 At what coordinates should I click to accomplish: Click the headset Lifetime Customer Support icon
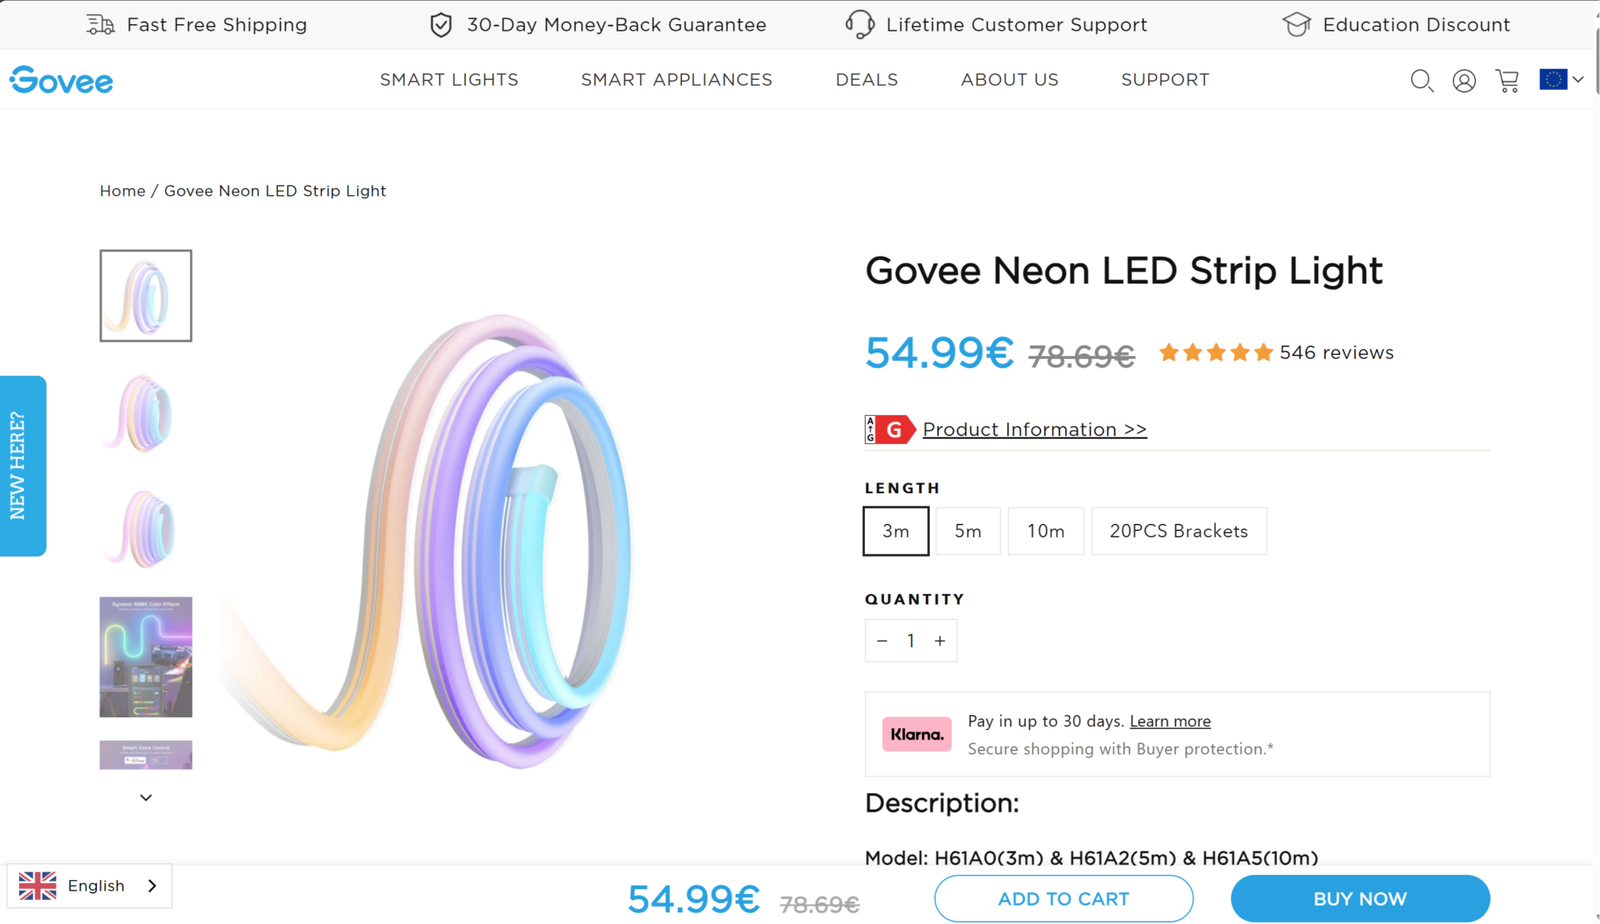859,25
